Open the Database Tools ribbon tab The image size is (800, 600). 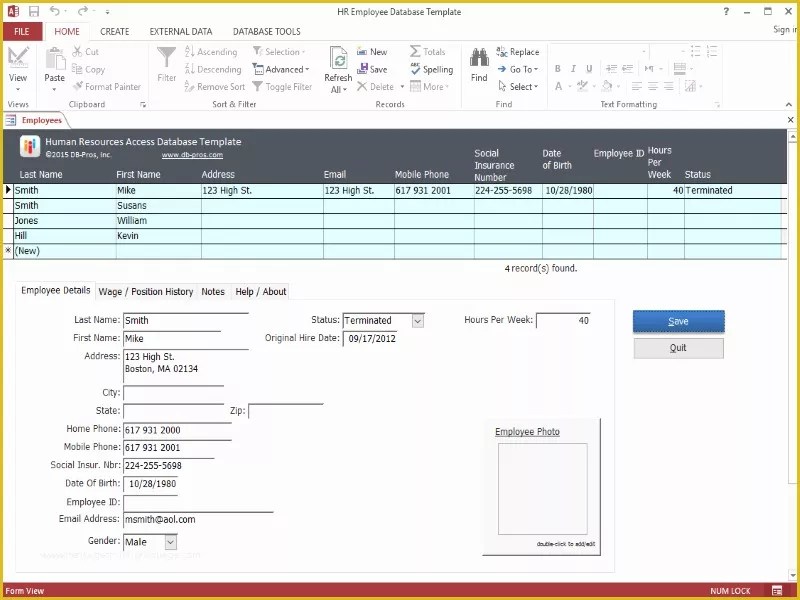click(x=266, y=31)
